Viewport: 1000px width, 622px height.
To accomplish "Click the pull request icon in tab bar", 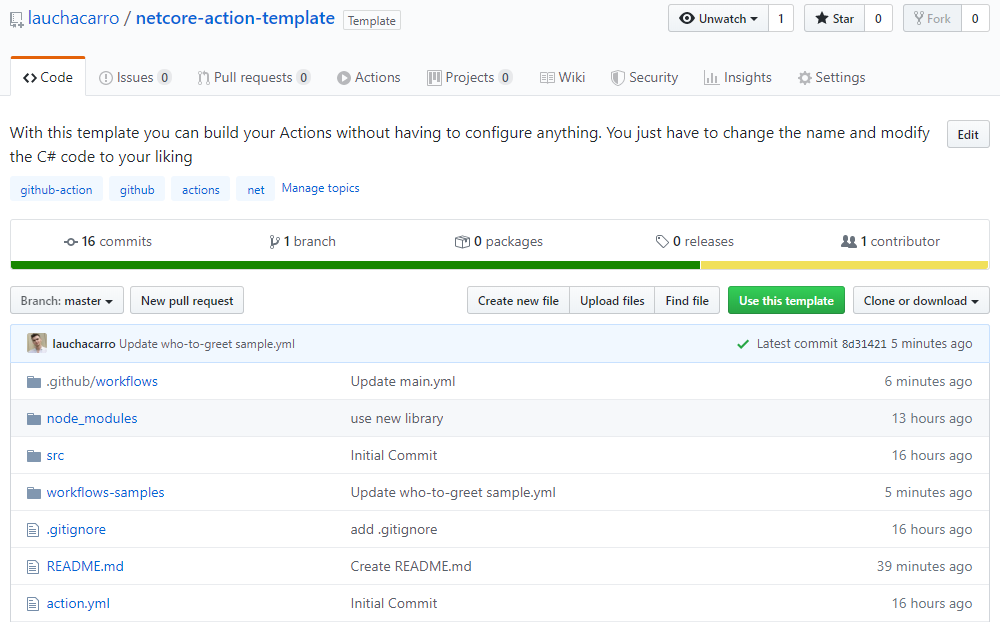I will pos(203,78).
